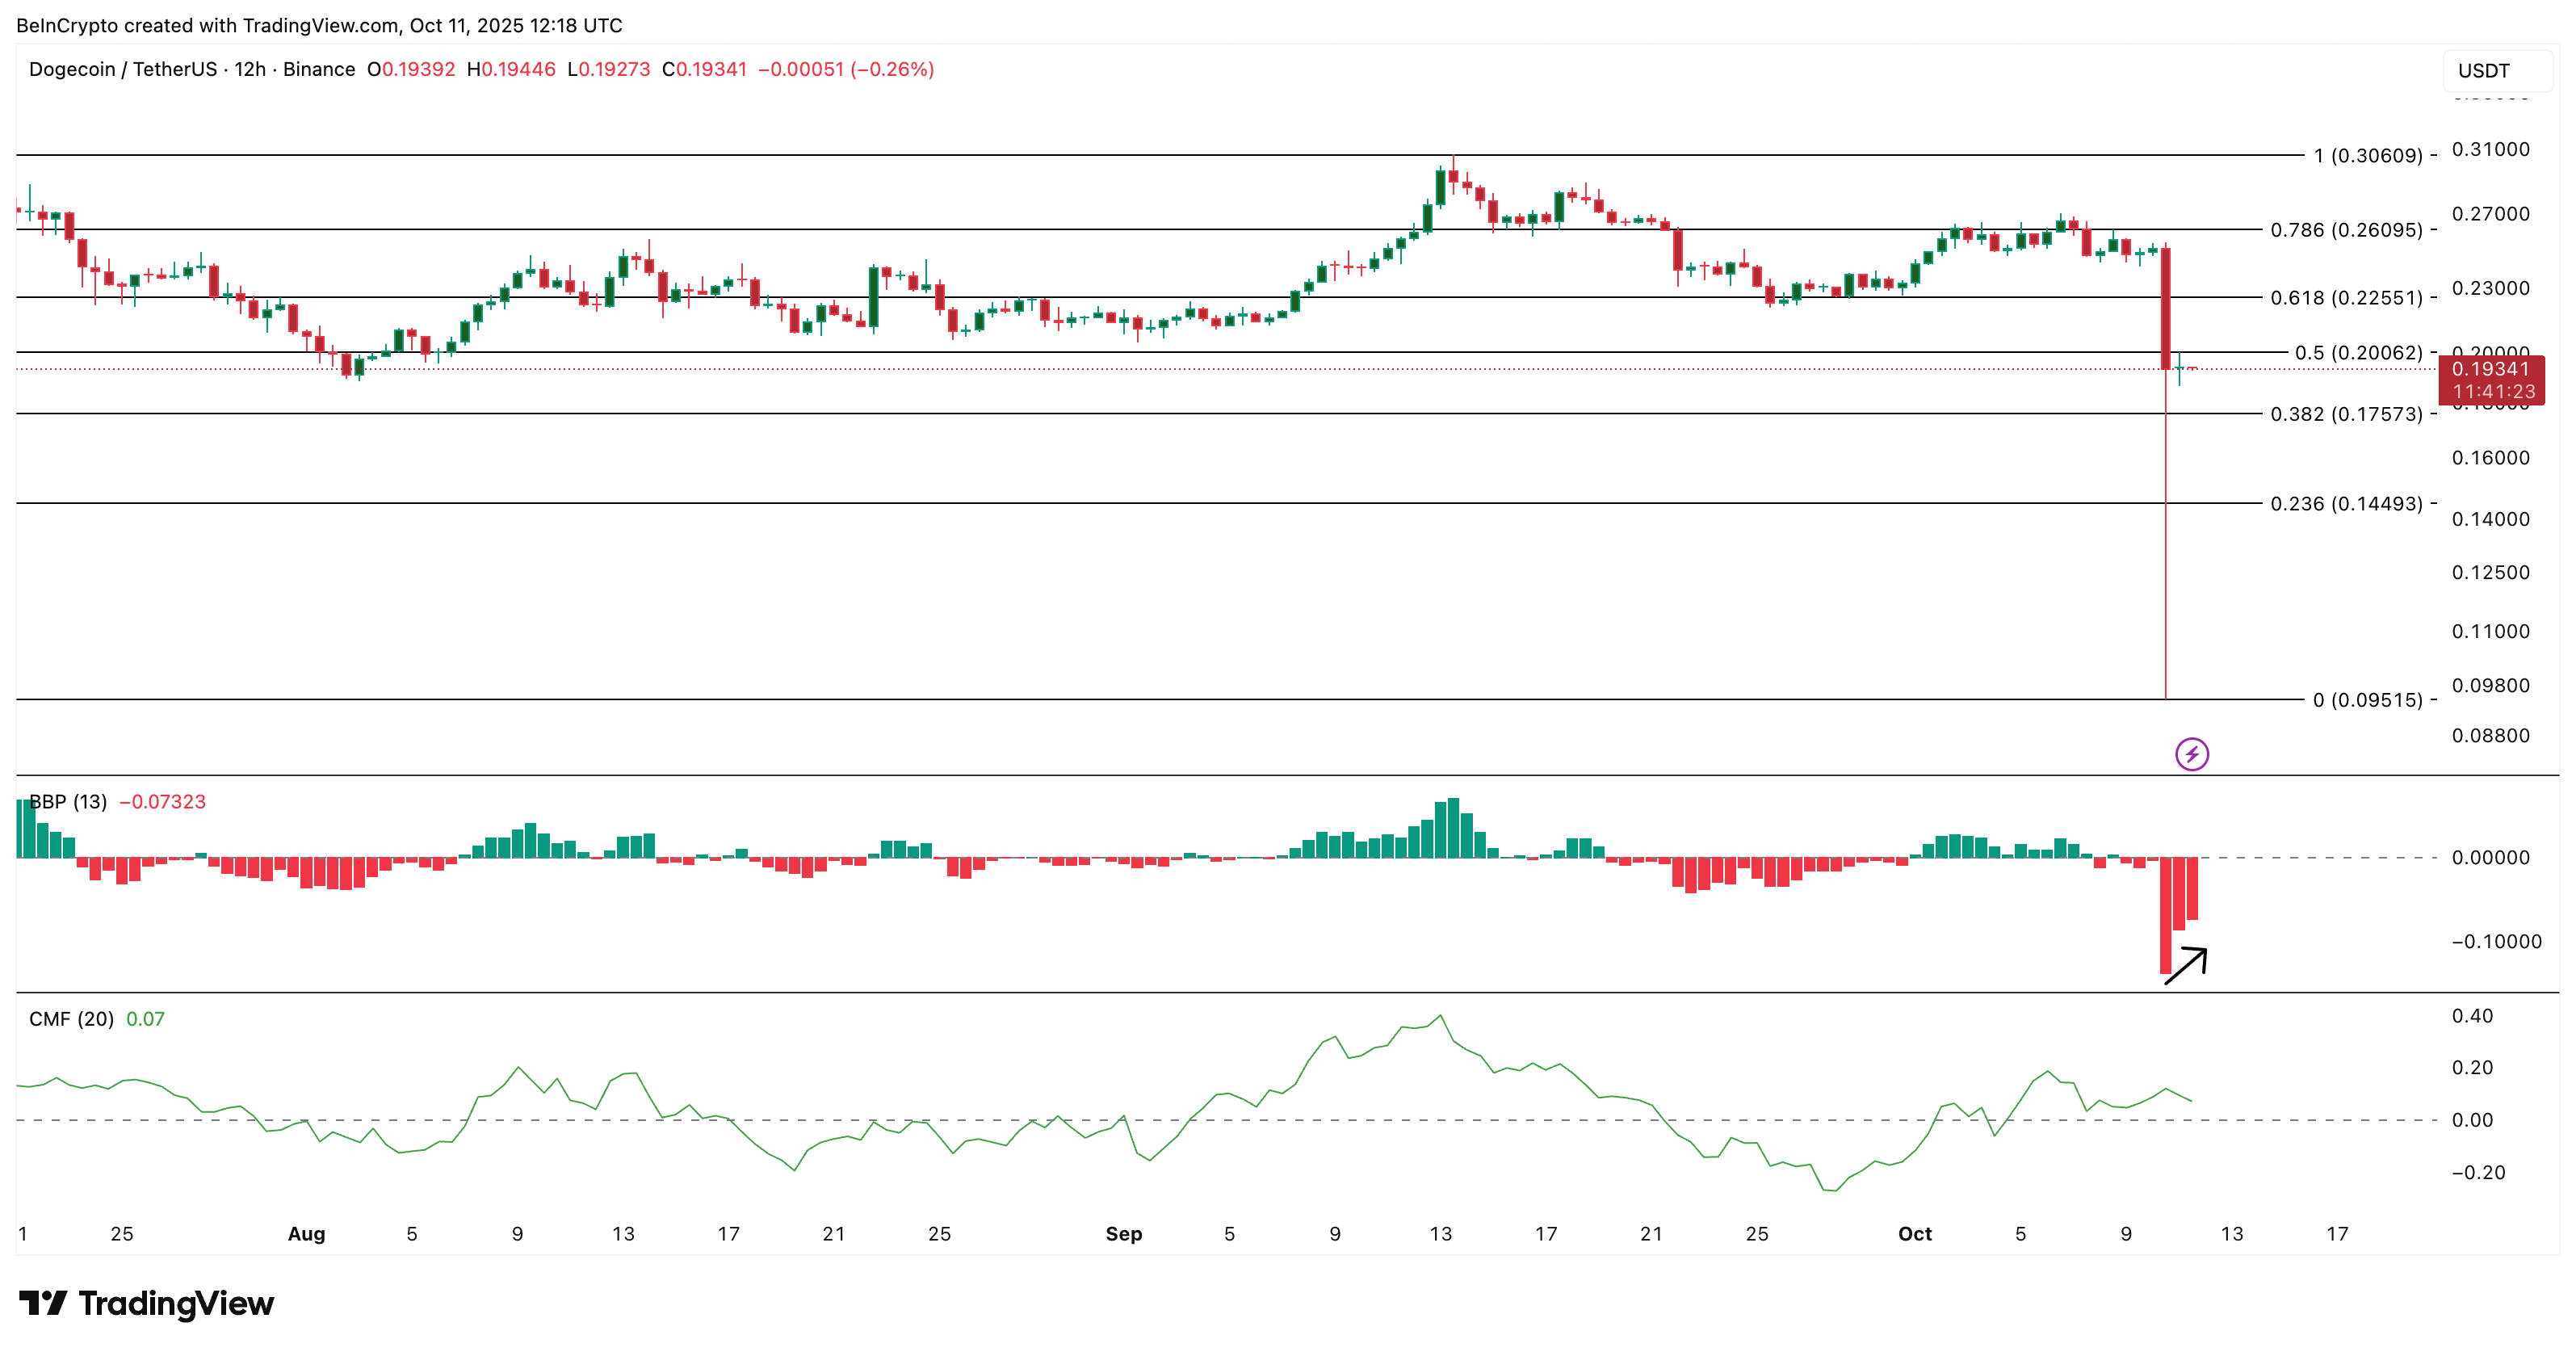This screenshot has width=2576, height=1352.
Task: Select the CMF (20) indicator label
Action: 71,1019
